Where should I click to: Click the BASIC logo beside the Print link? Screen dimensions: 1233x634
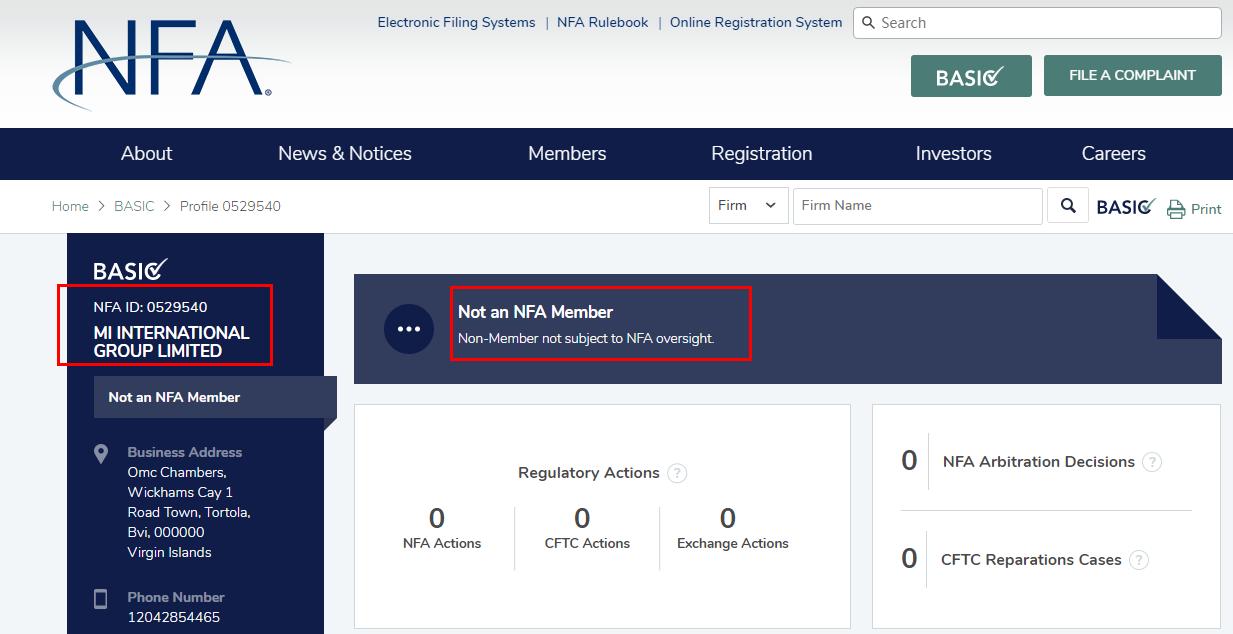[1126, 207]
